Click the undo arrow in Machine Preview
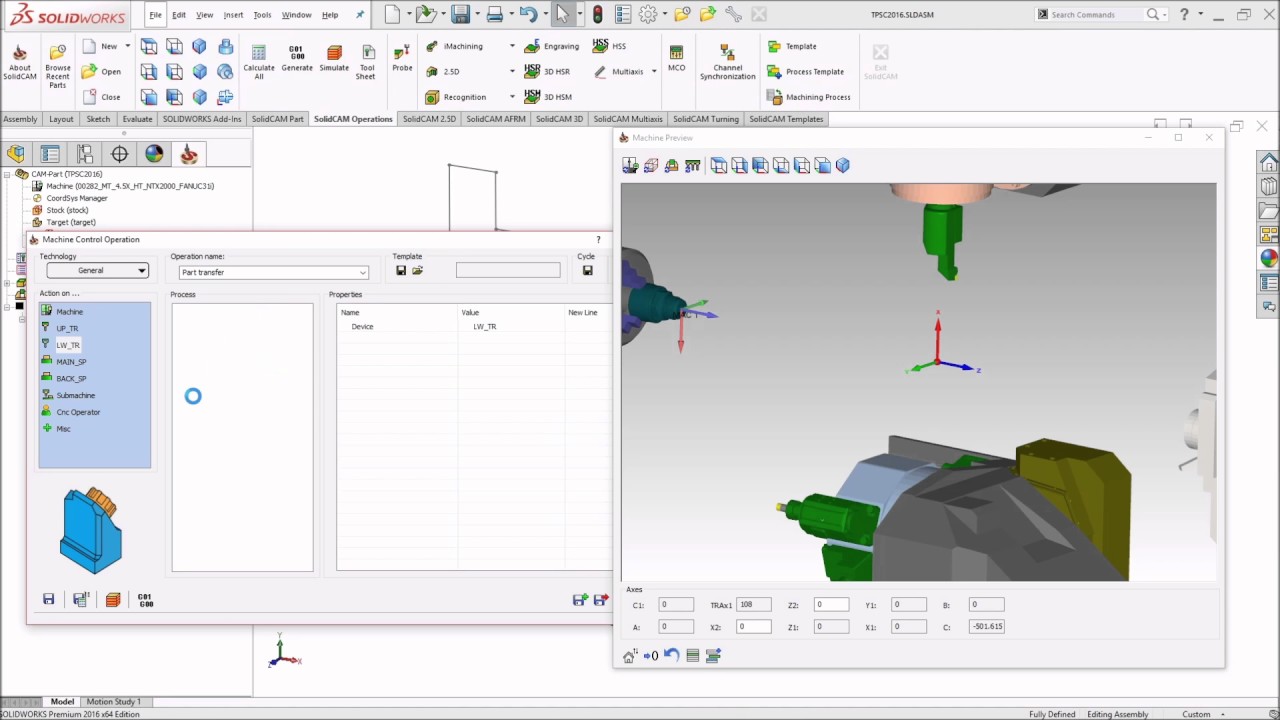Viewport: 1280px width, 720px height. (672, 656)
